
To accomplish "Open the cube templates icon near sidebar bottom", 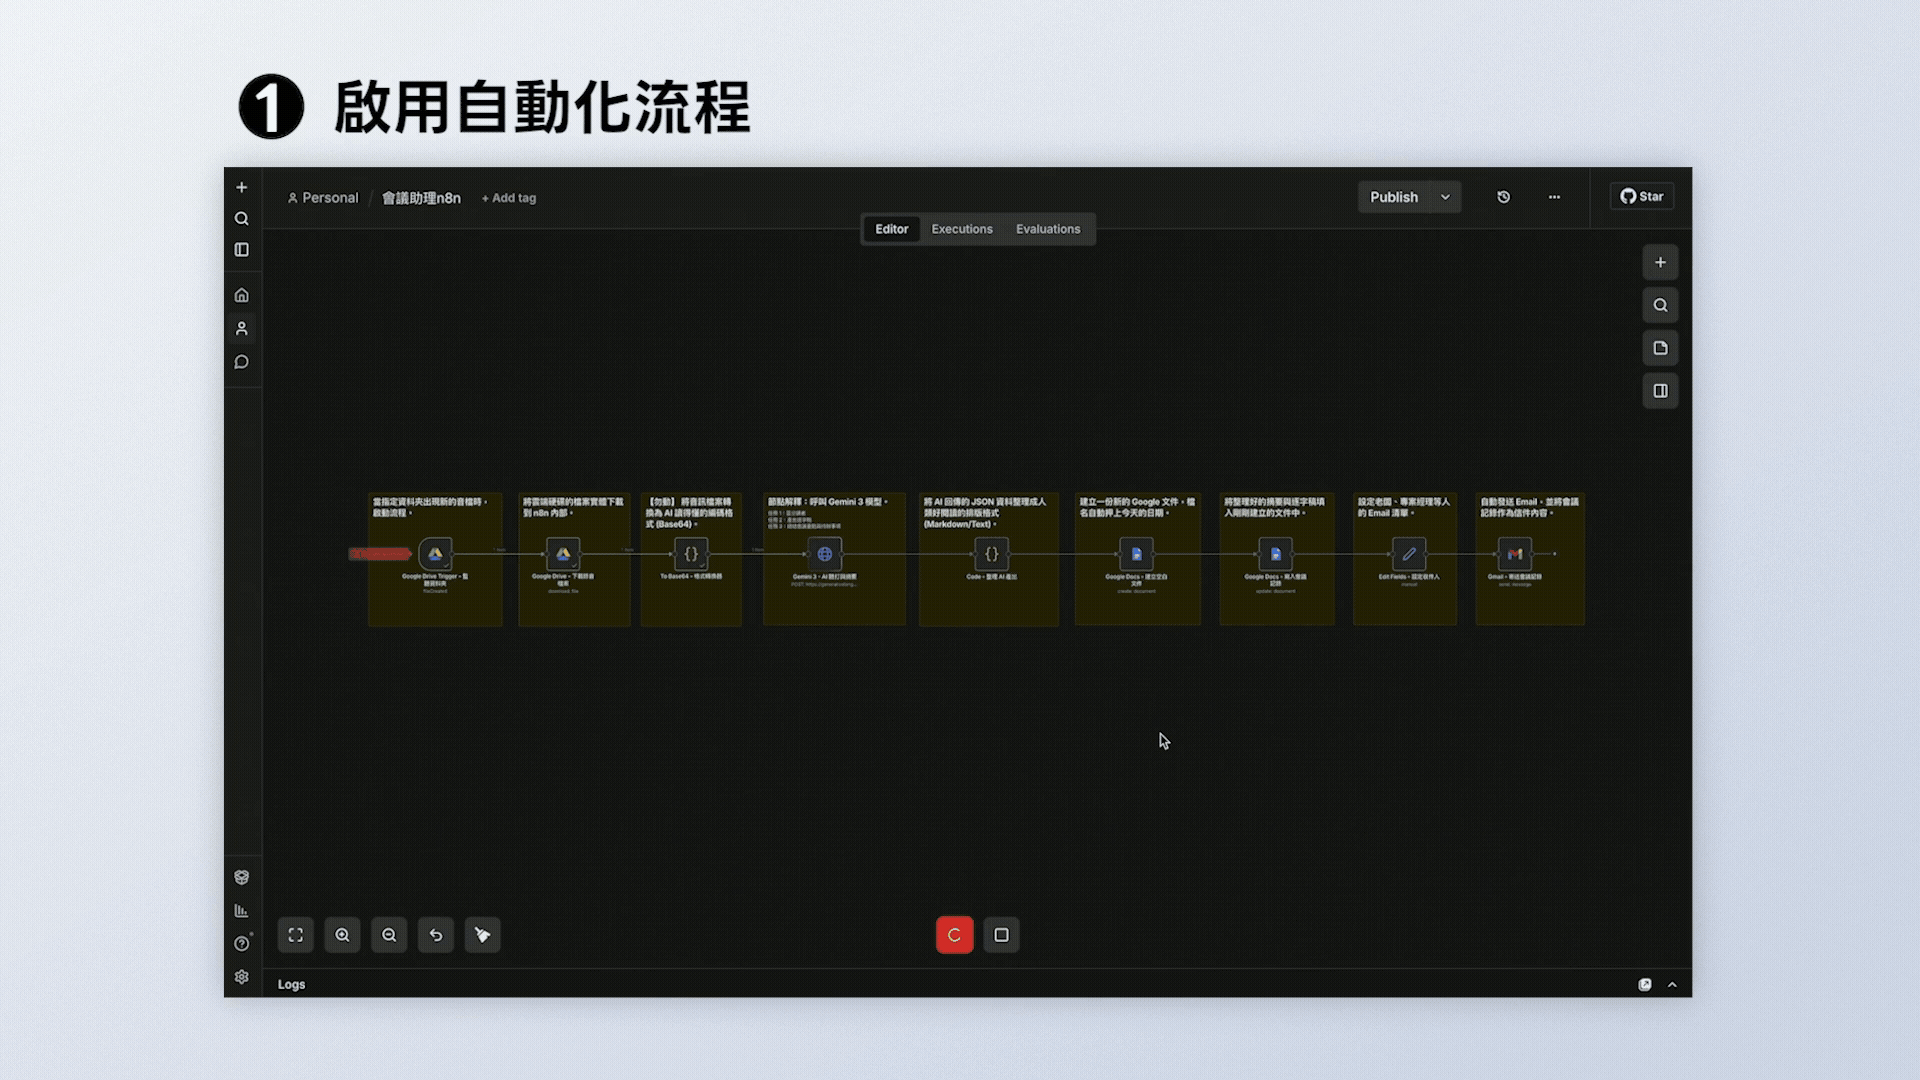I will [x=241, y=877].
